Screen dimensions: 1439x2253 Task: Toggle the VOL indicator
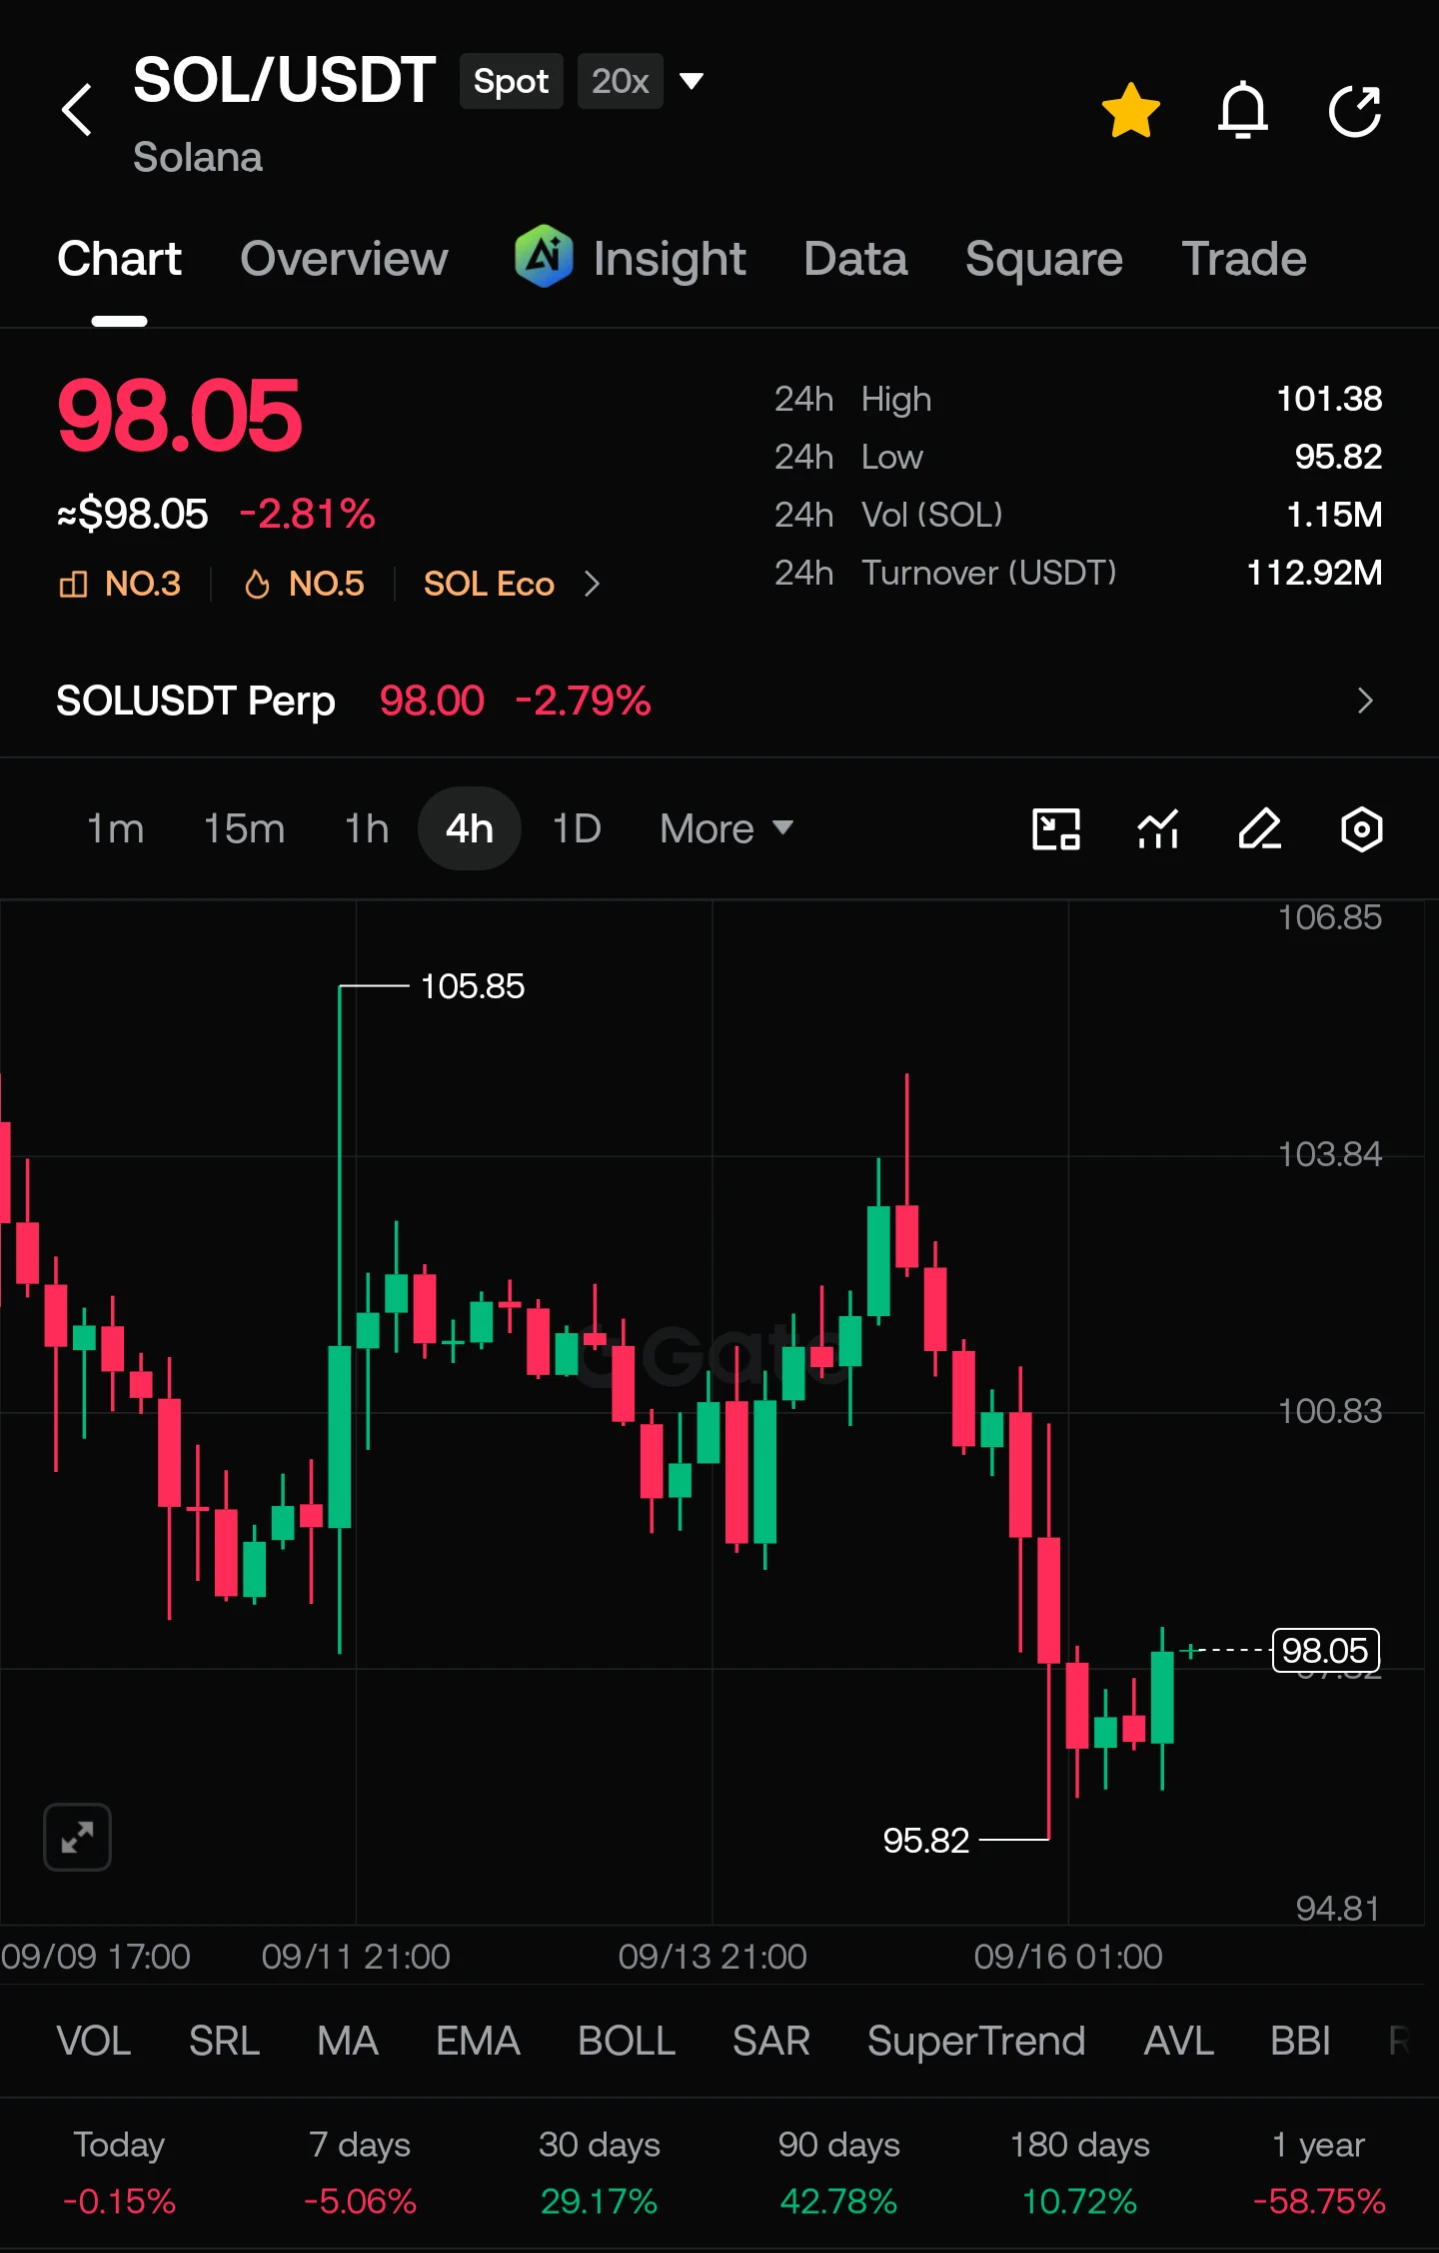point(94,2041)
